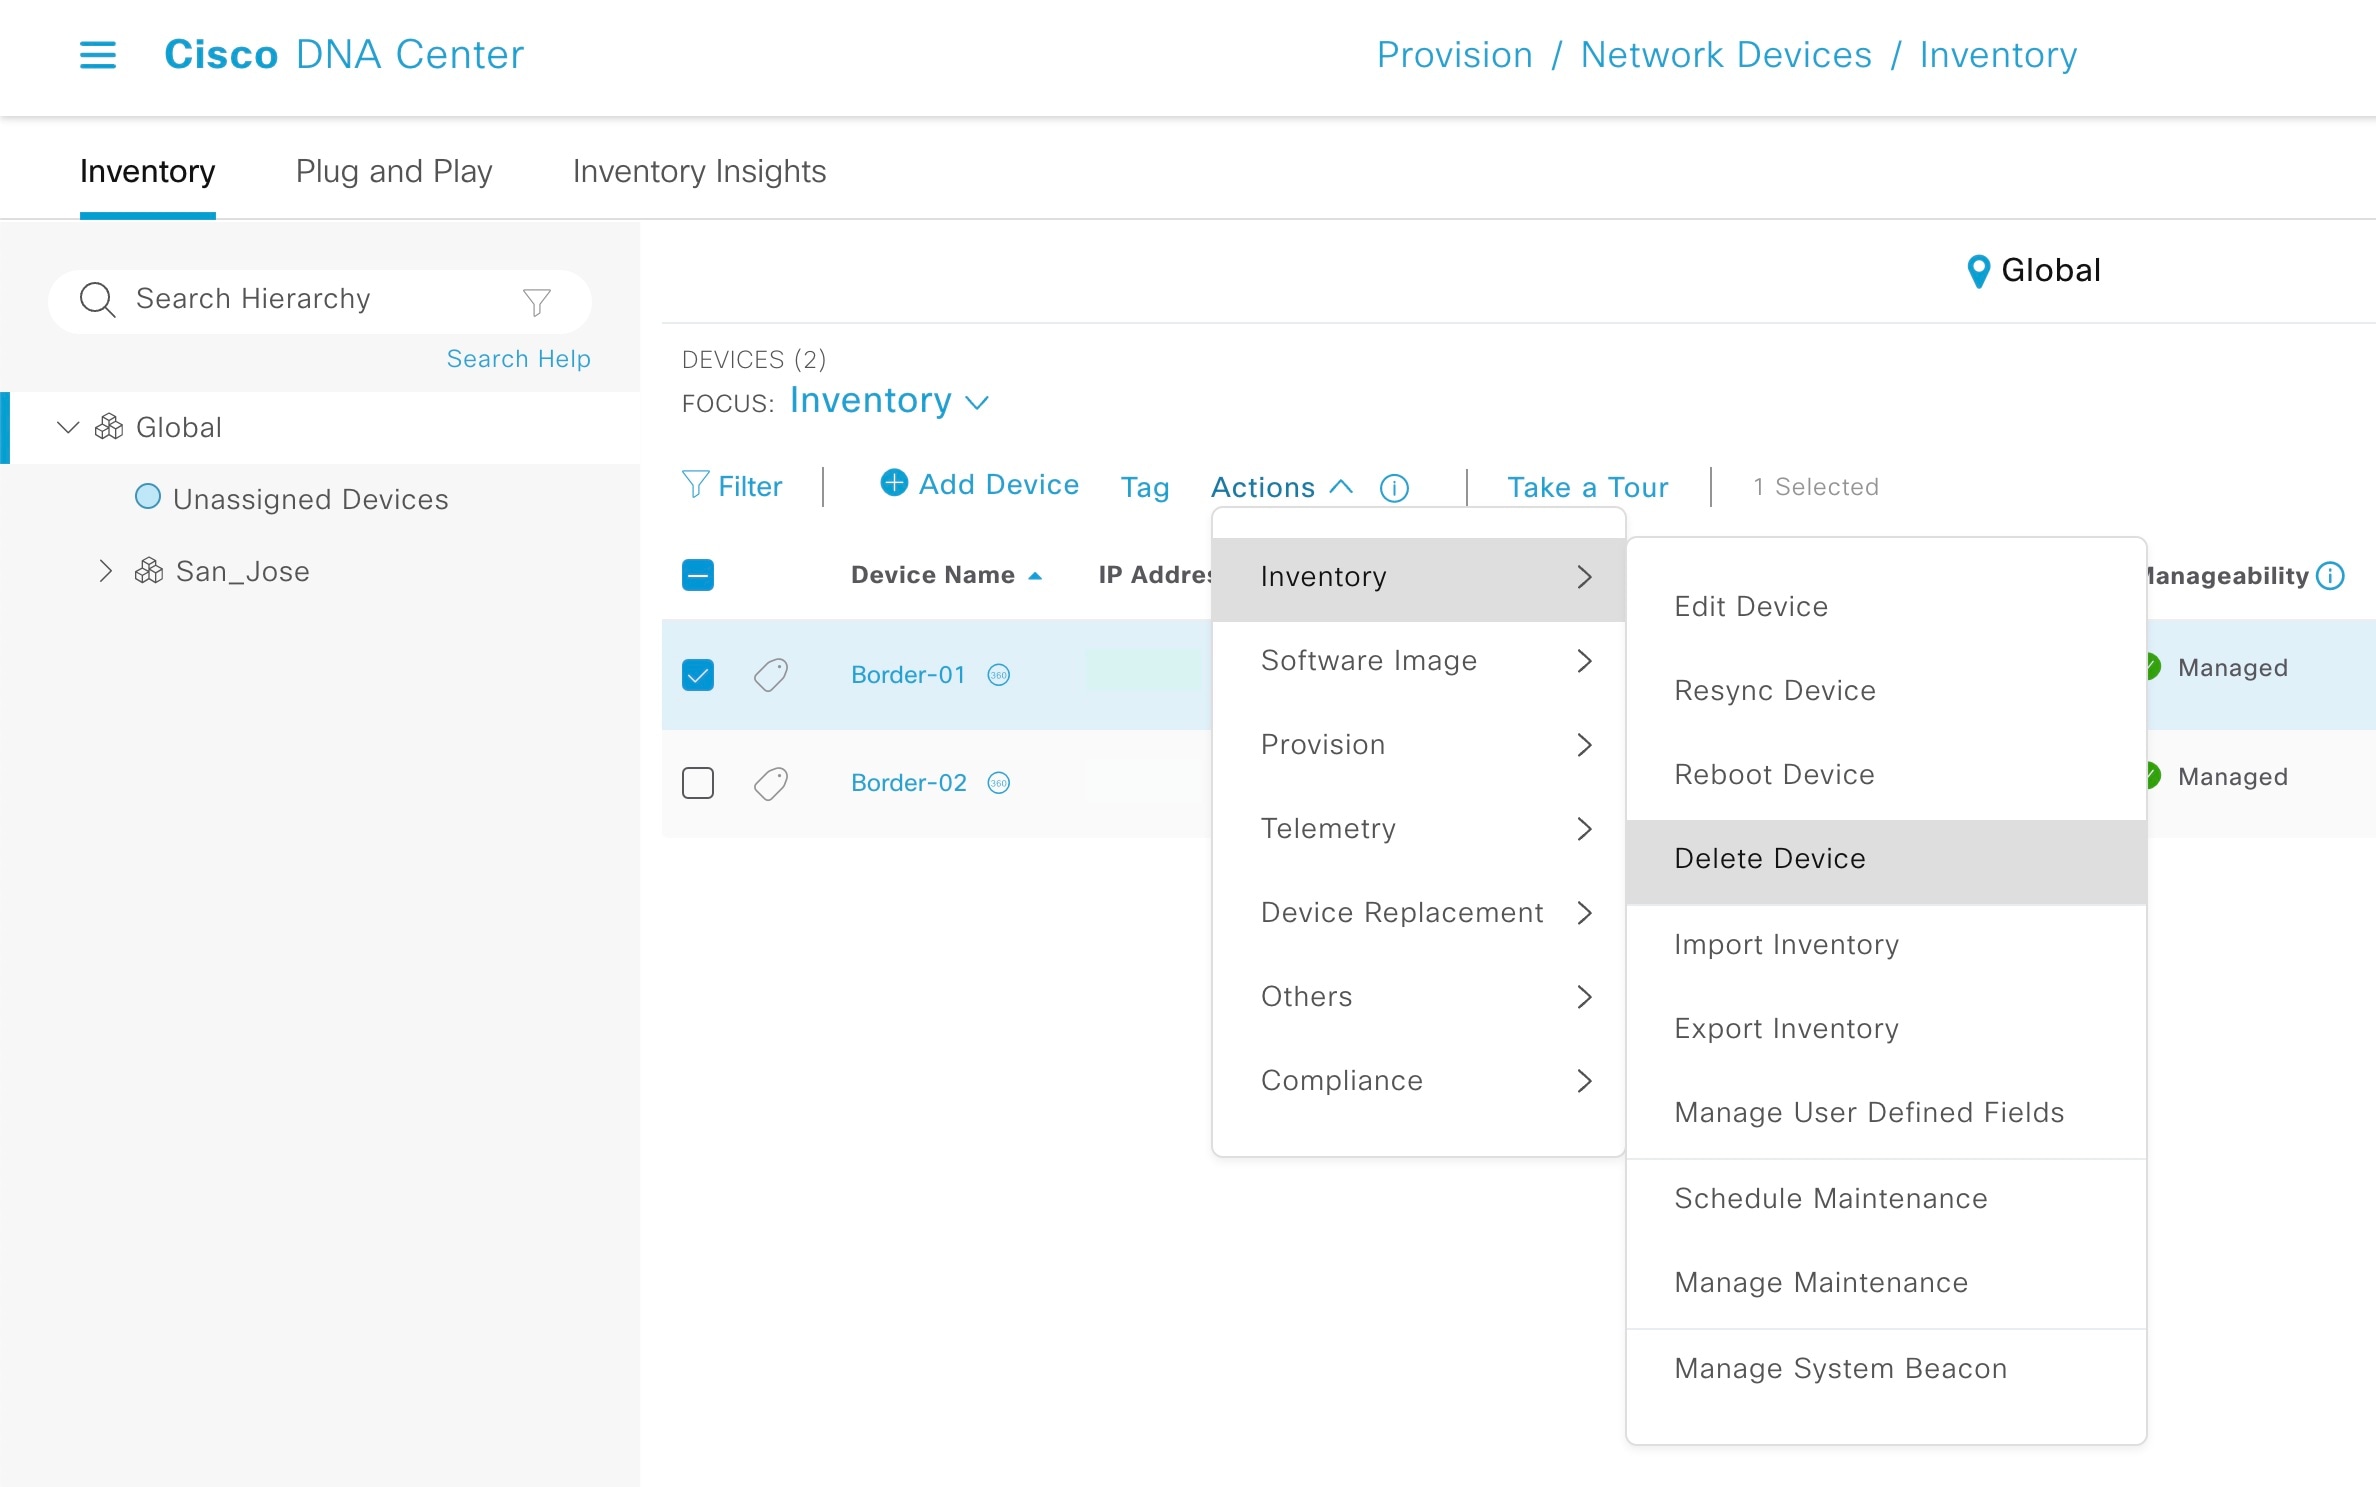The width and height of the screenshot is (2376, 1487).
Task: Toggle the select-all devices checkbox
Action: pos(698,575)
